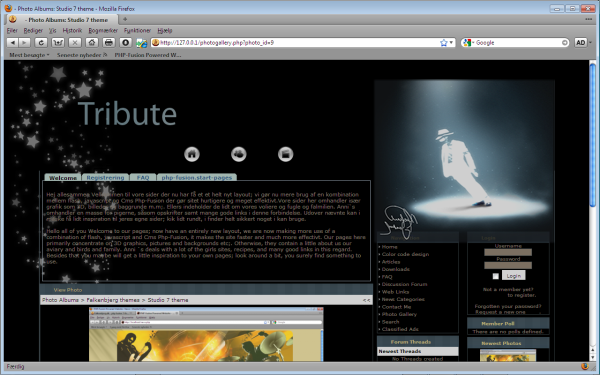Open the URL bar history dropdown arrow

451,43
